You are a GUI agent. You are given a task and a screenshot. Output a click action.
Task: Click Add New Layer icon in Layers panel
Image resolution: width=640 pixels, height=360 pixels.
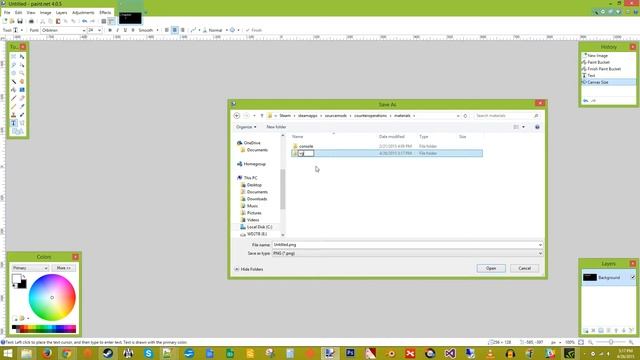point(586,330)
